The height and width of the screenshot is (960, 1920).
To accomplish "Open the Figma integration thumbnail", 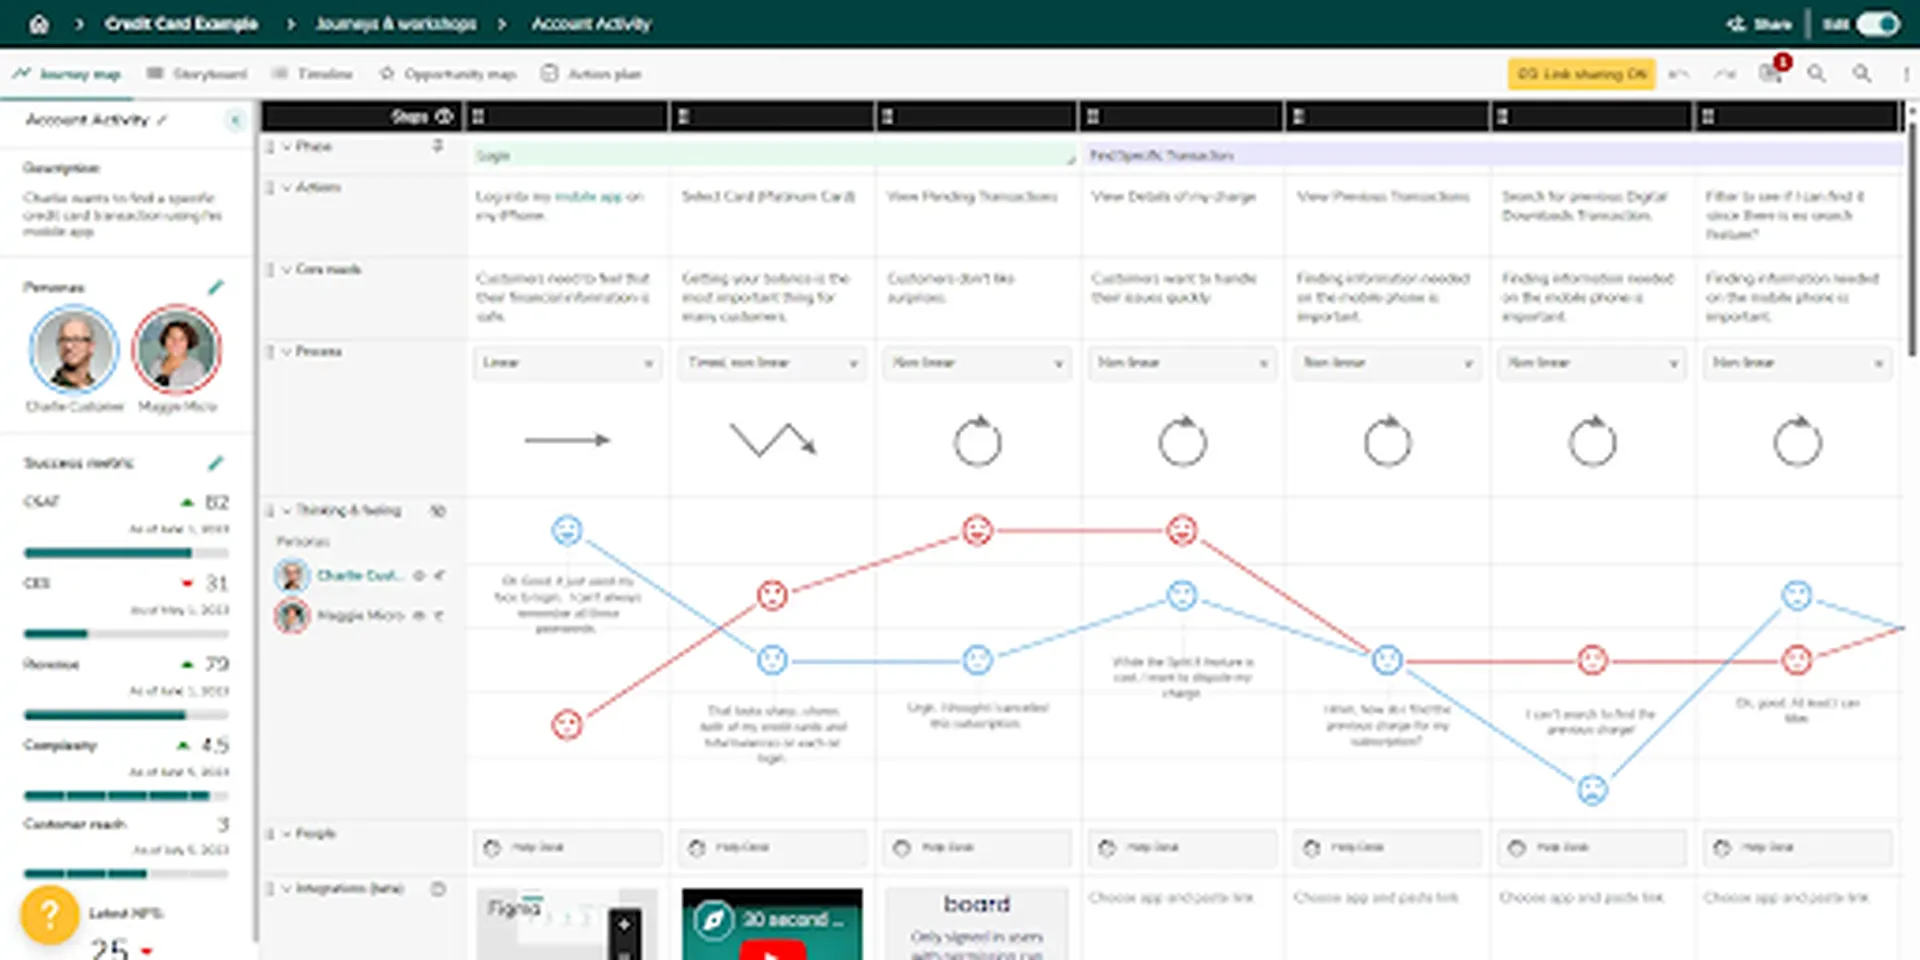I will 567,924.
